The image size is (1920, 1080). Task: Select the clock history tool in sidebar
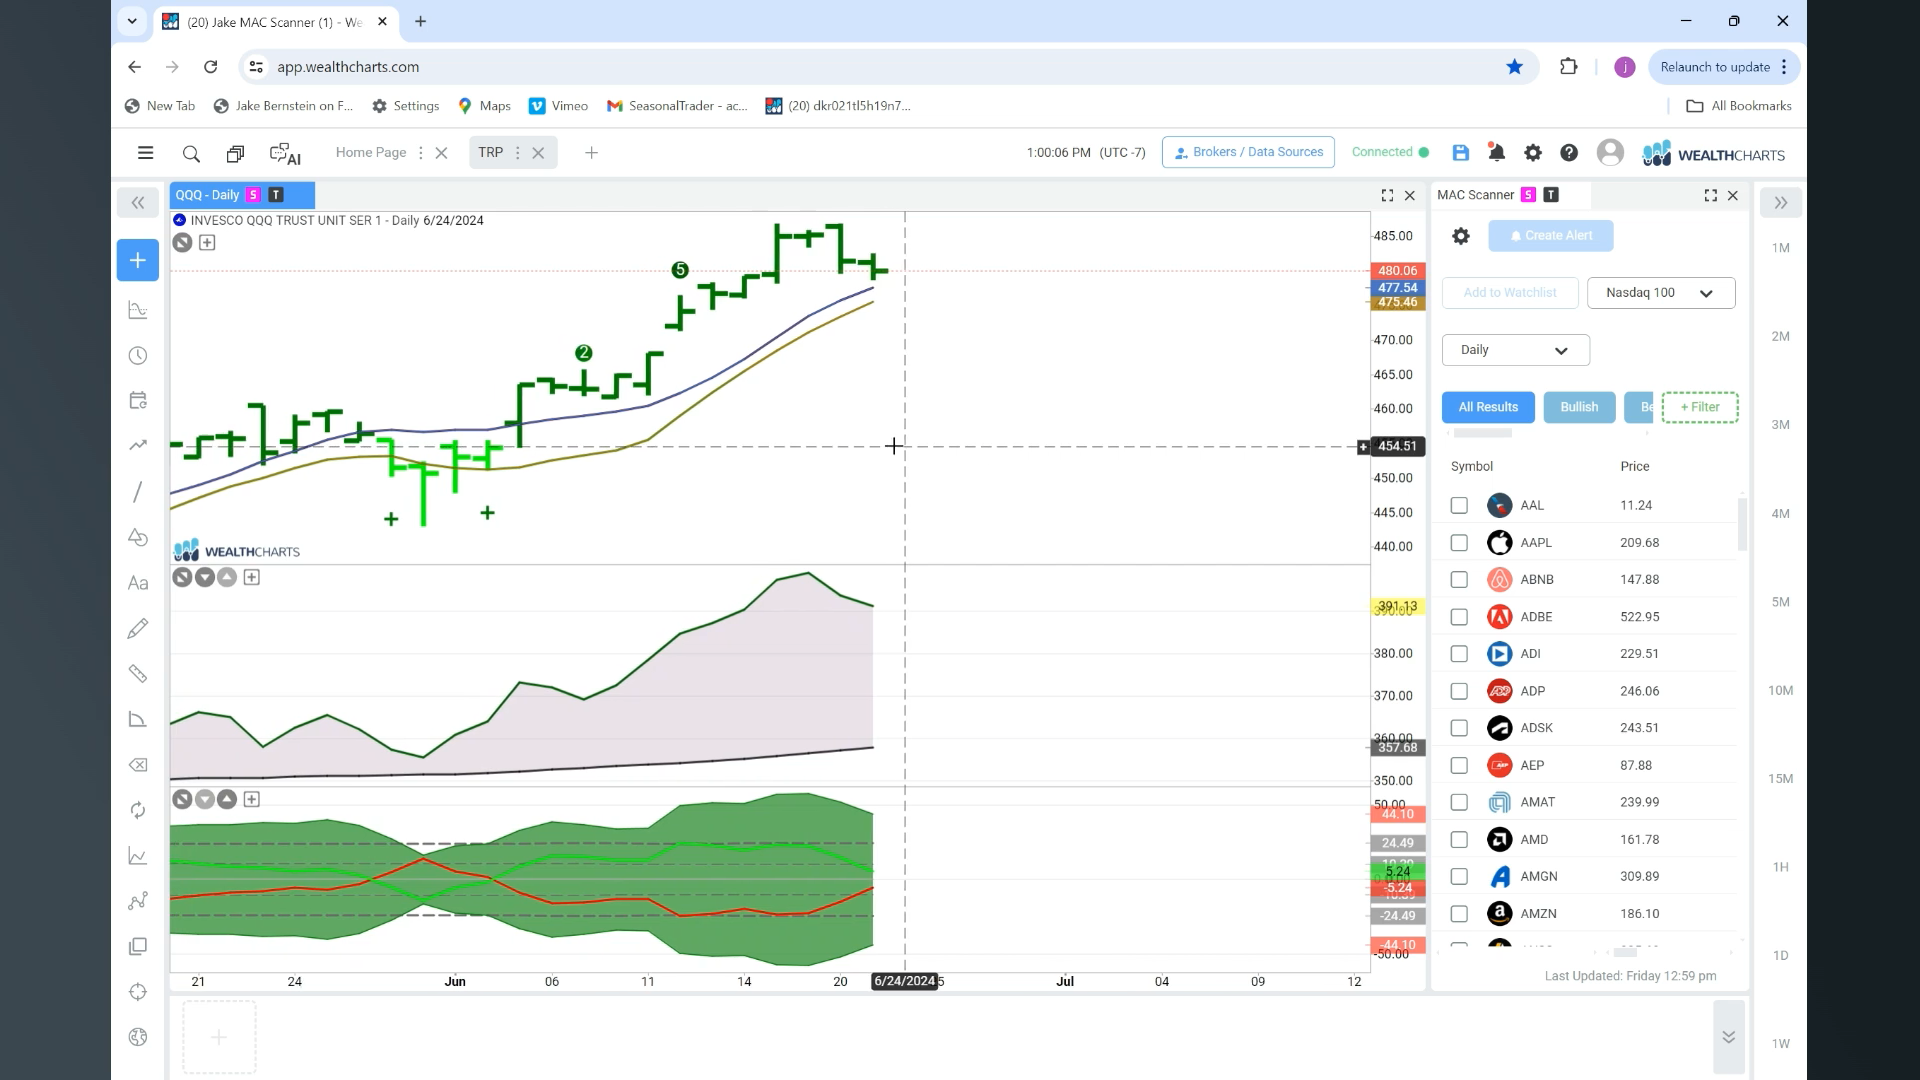pos(138,356)
